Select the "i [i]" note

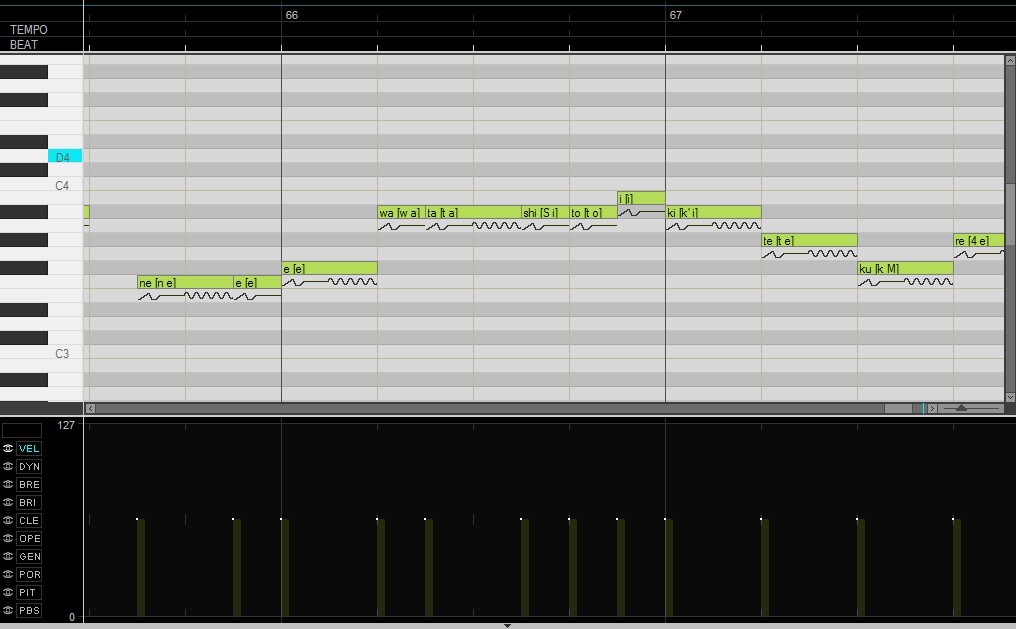point(641,198)
